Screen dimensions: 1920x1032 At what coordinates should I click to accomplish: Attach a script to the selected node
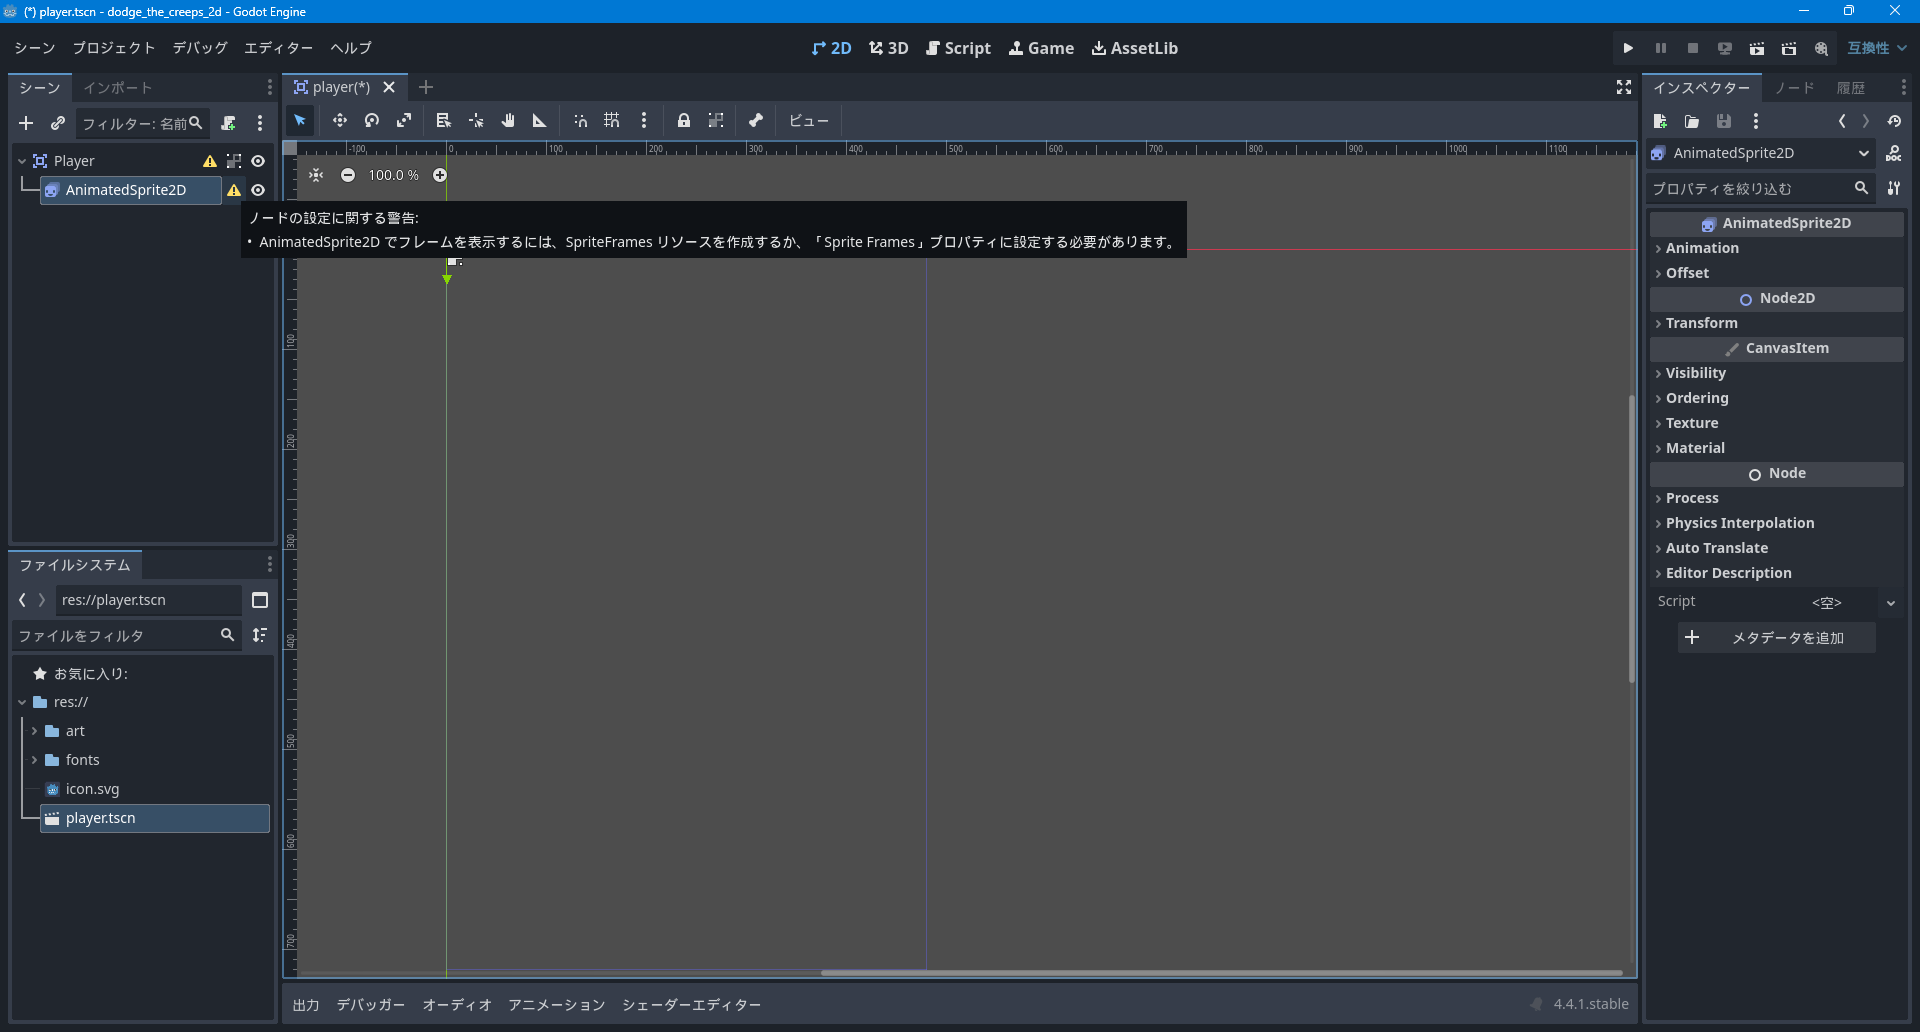pyautogui.click(x=229, y=123)
